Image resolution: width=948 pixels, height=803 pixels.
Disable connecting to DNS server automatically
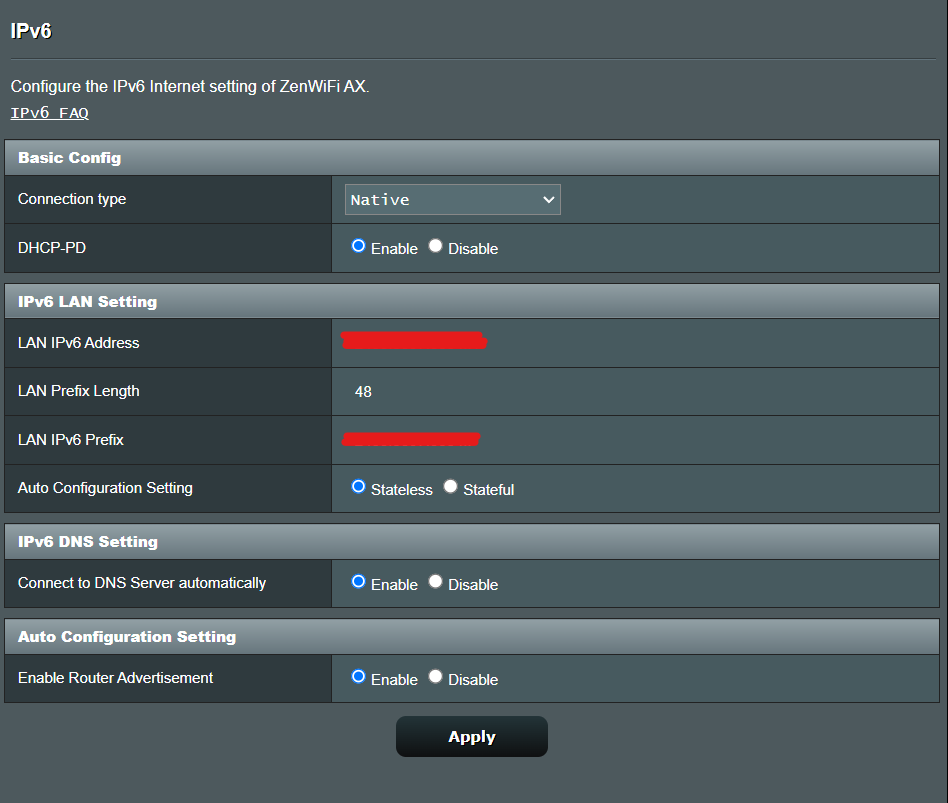(434, 582)
